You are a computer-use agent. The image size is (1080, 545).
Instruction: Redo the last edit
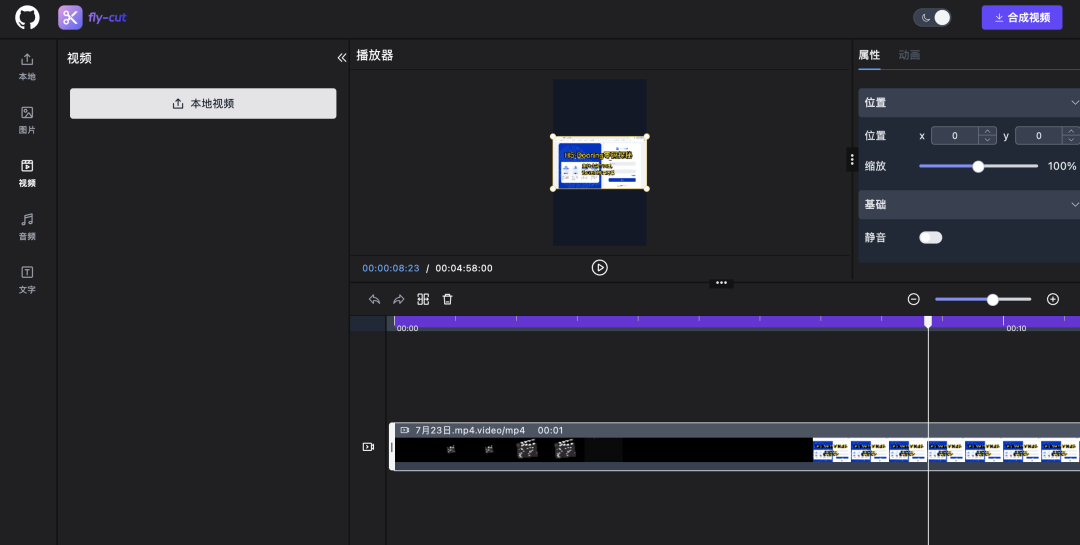tap(399, 300)
